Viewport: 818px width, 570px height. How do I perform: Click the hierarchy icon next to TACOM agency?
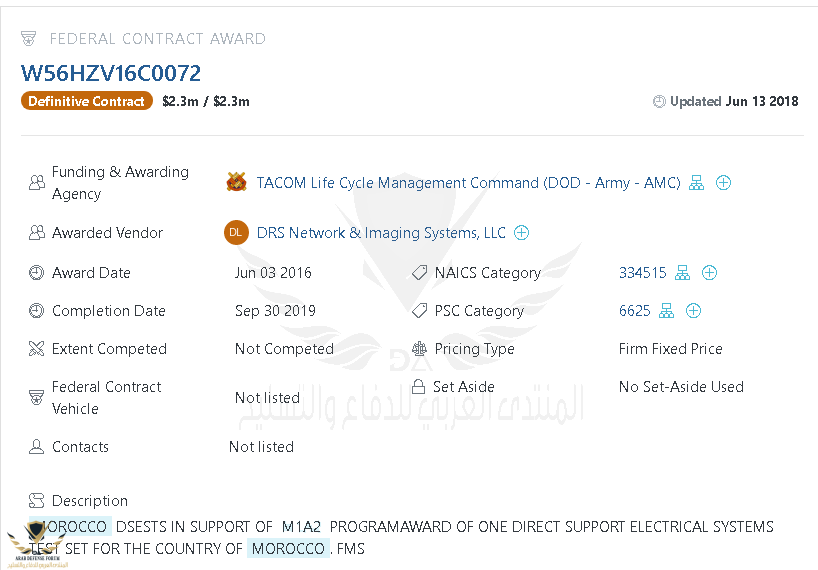(696, 183)
